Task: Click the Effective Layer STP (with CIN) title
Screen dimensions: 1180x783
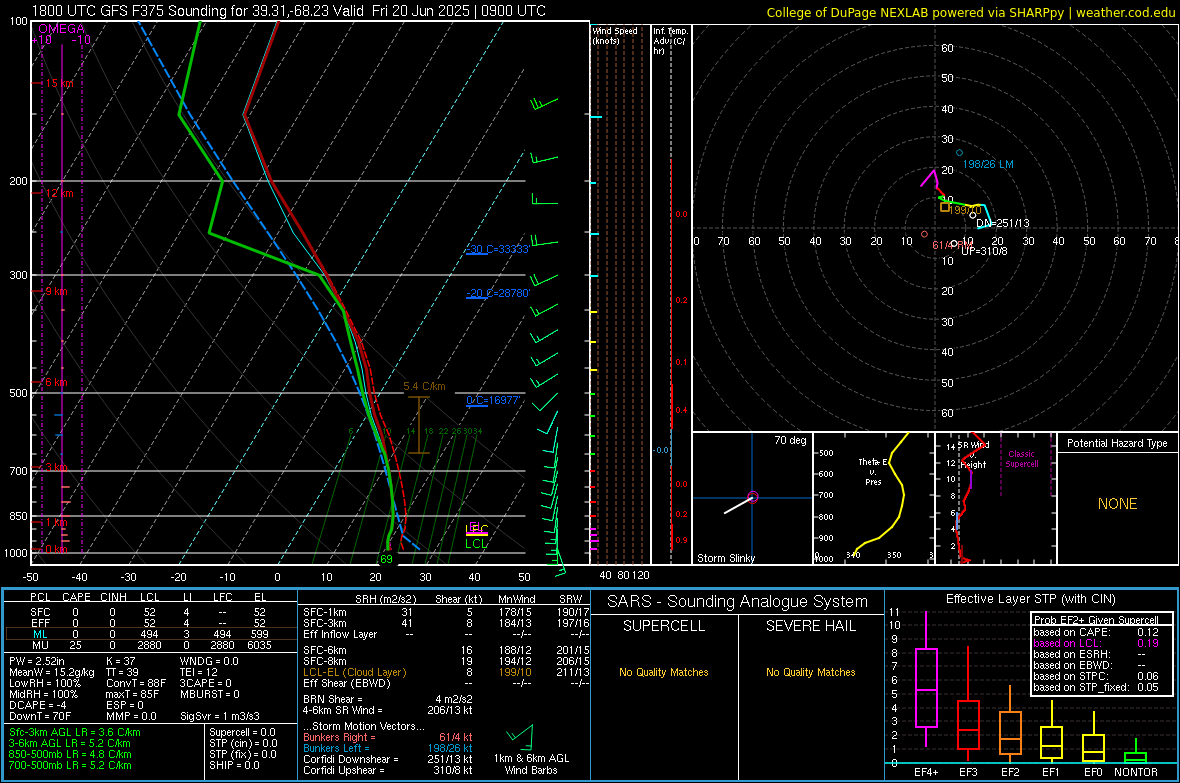Action: (x=1031, y=599)
